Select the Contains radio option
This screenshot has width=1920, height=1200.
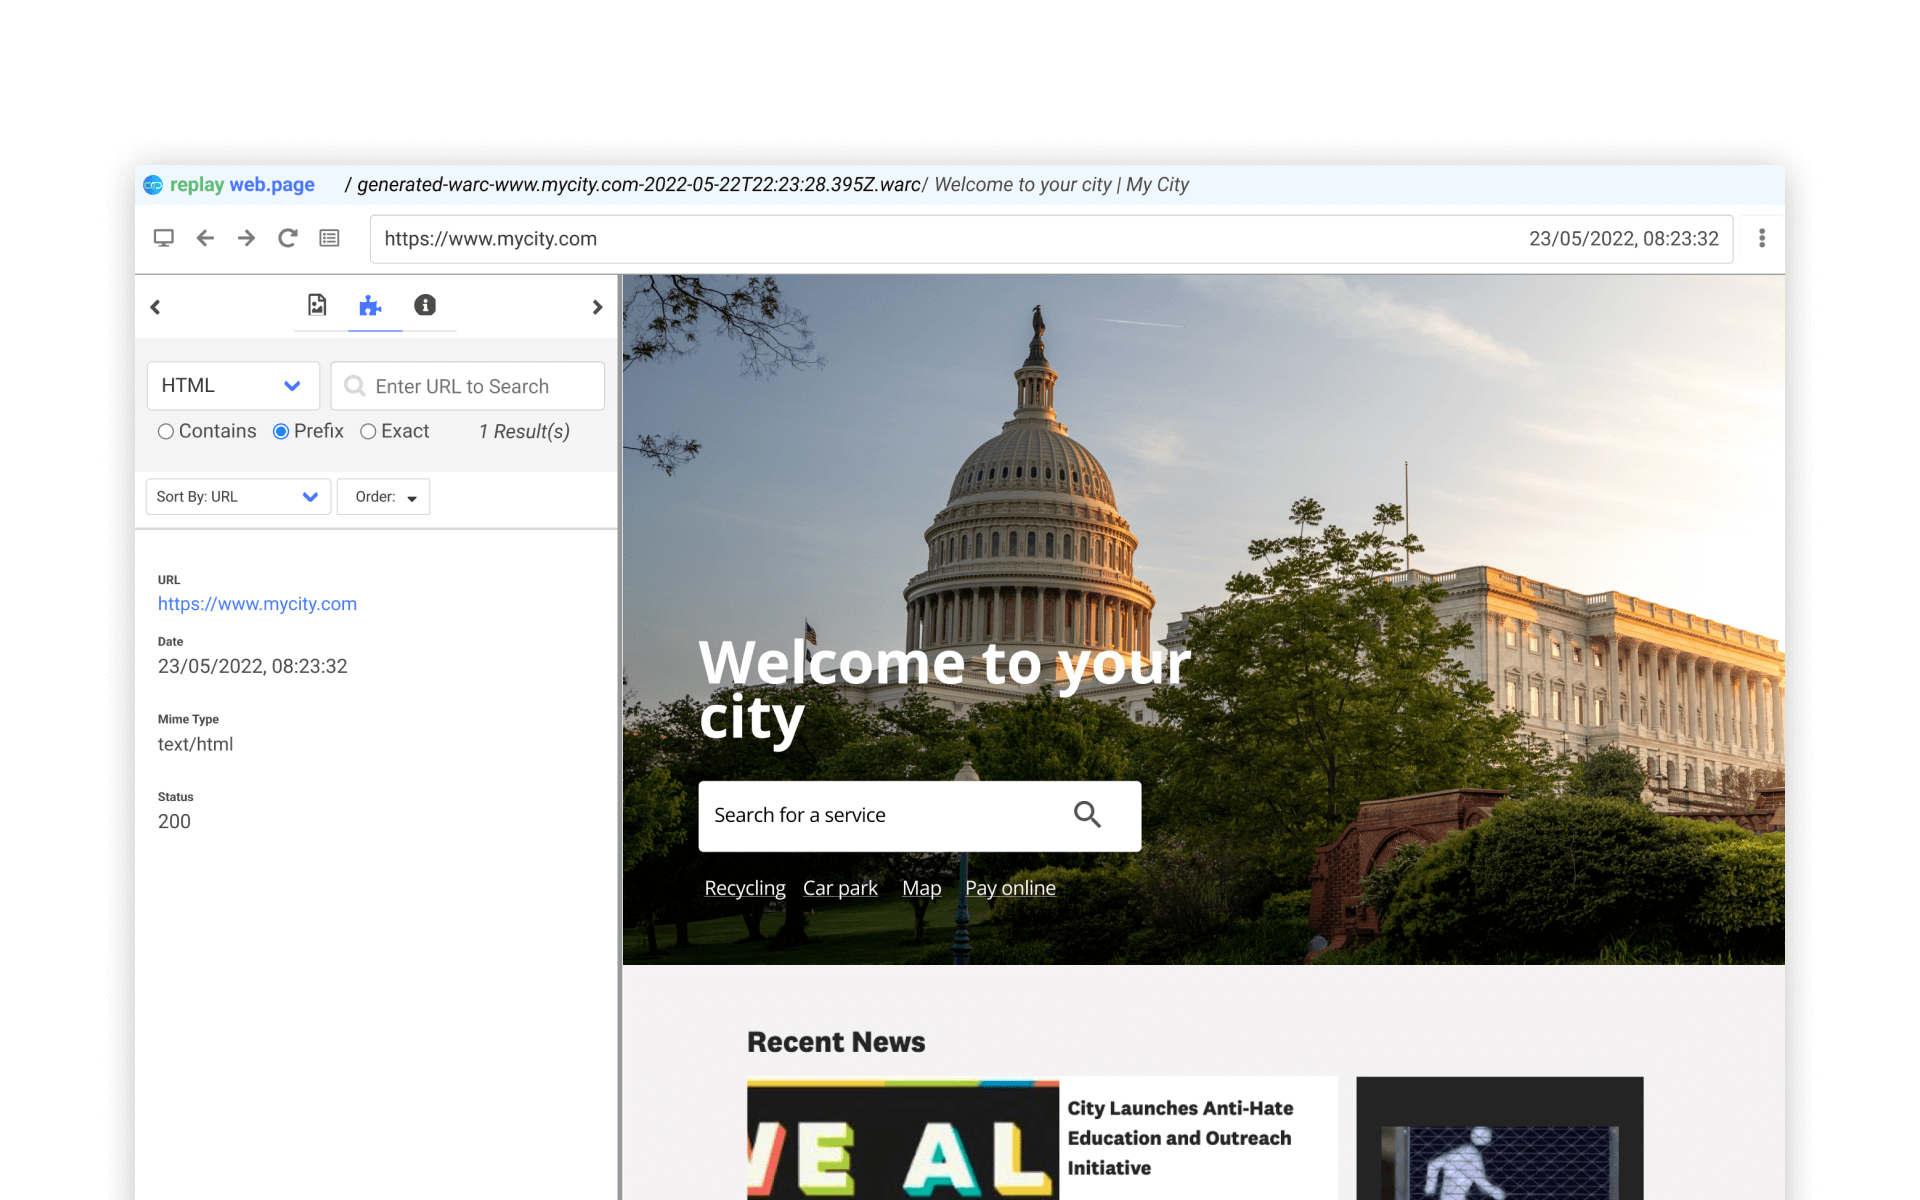coord(166,431)
